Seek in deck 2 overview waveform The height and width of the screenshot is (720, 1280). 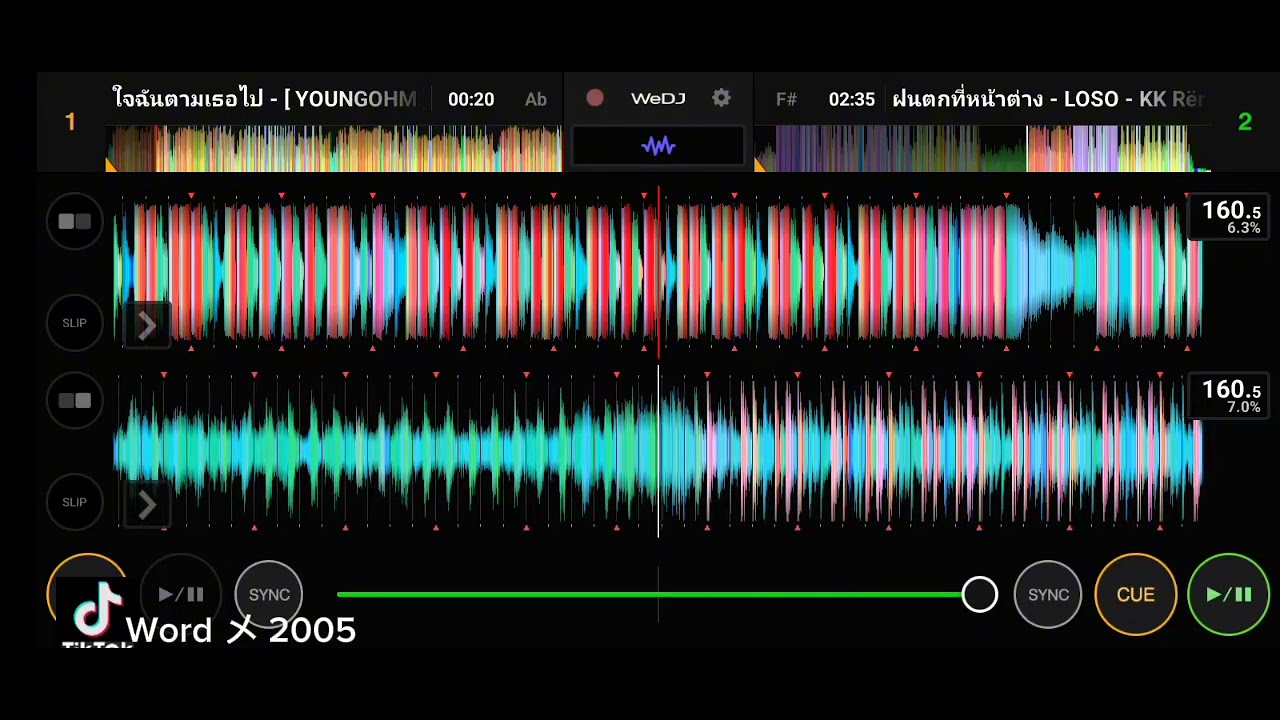[982, 148]
